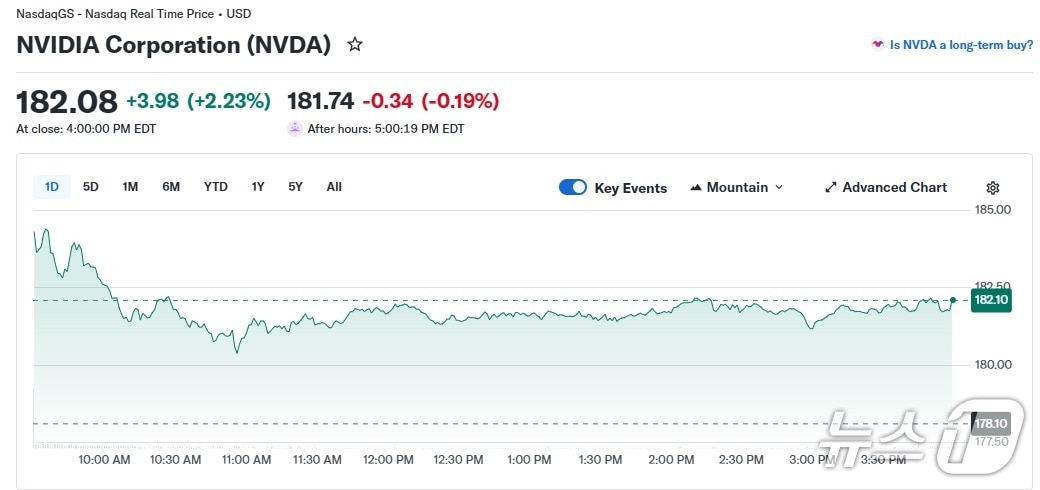Screen dimensions: 1040x490
Task: Star NVIDIA to add to watchlist
Action: [355, 45]
